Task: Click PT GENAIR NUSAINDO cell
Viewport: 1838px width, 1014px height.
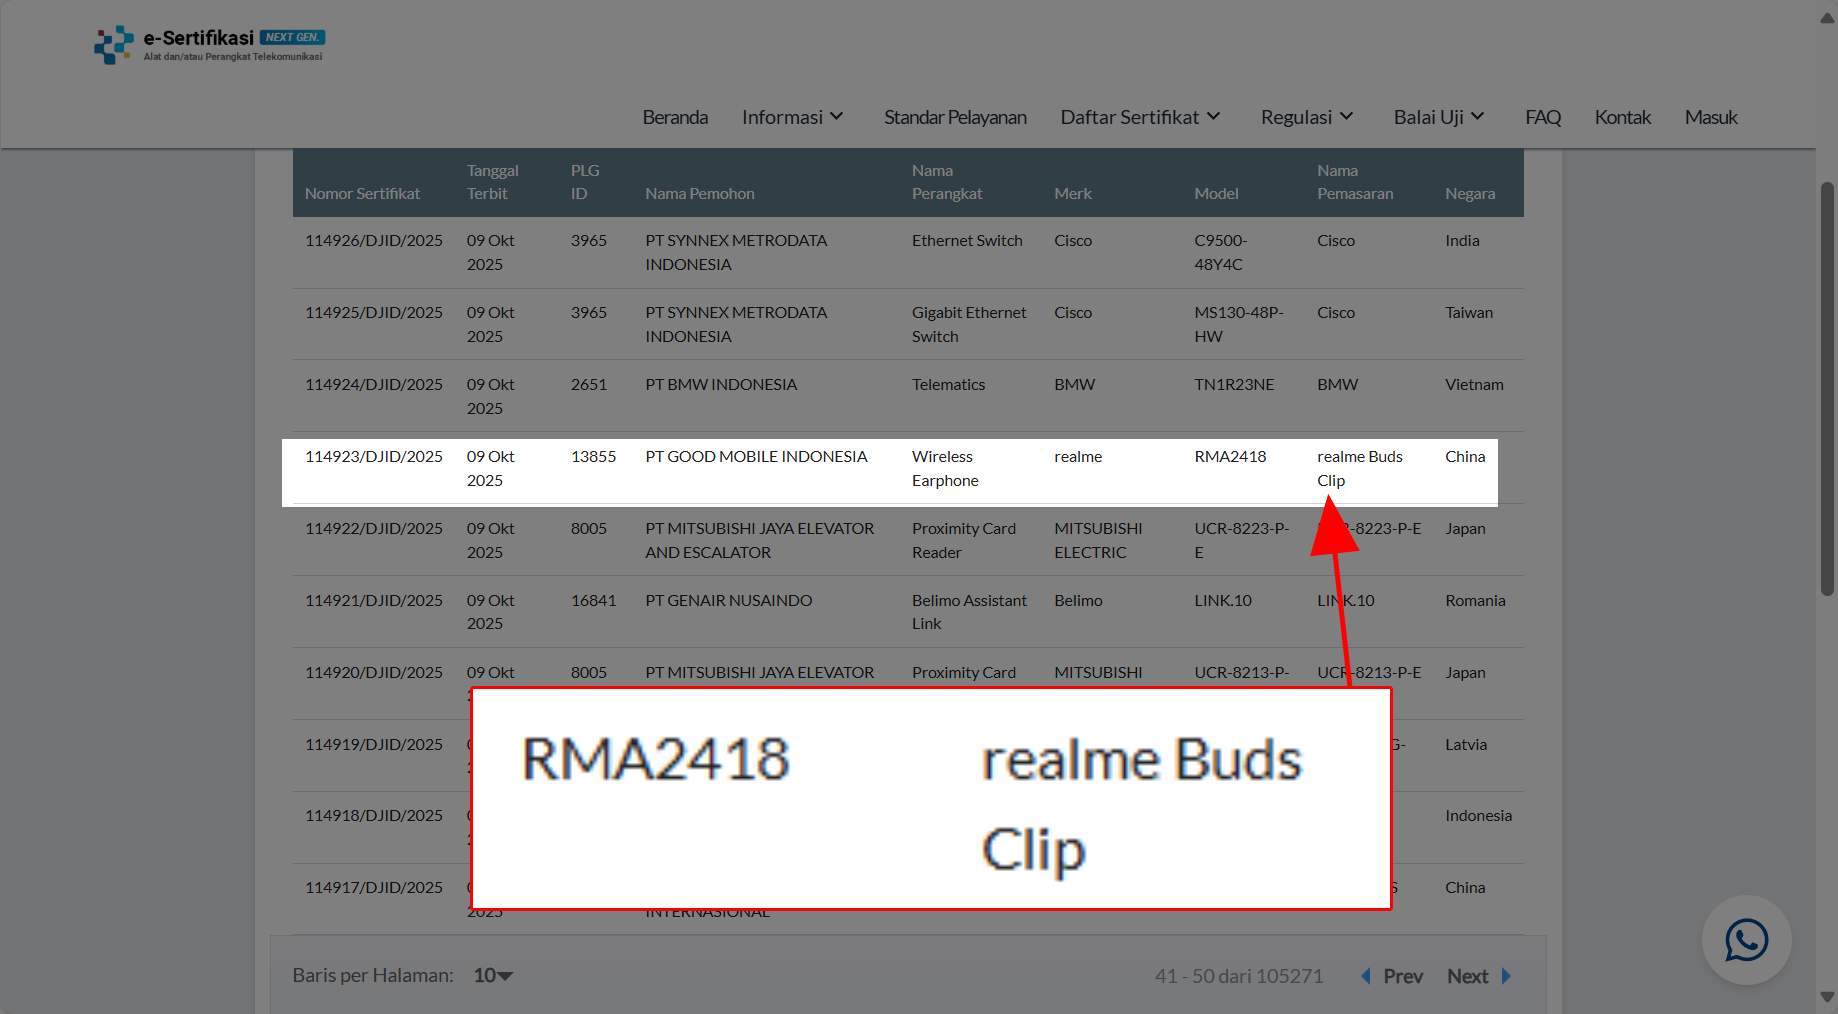Action: pos(729,600)
